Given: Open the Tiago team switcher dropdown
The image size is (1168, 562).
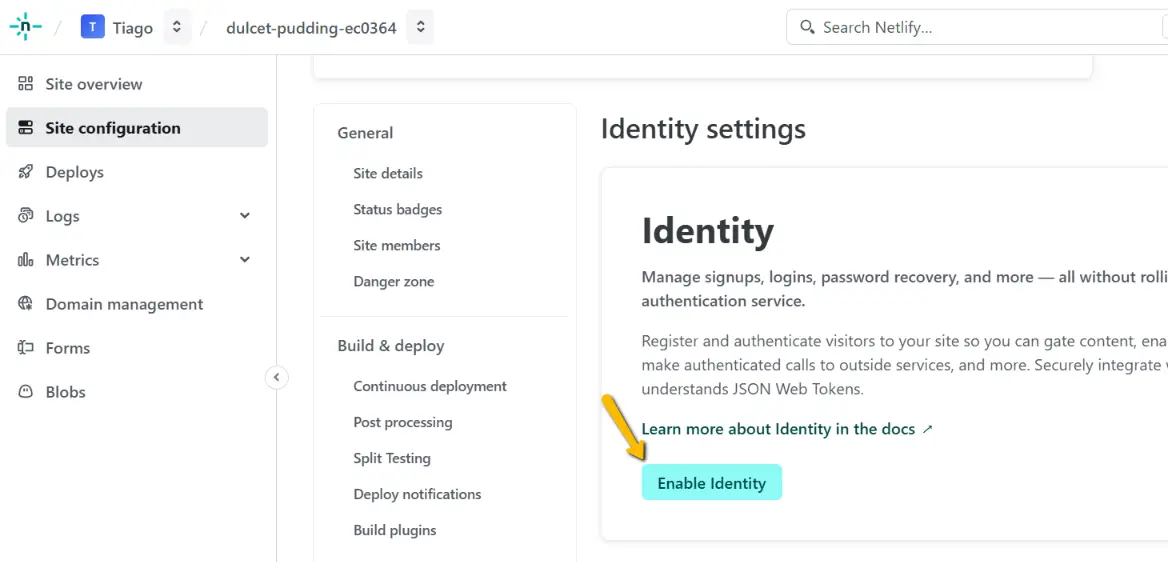Looking at the screenshot, I should click(177, 28).
